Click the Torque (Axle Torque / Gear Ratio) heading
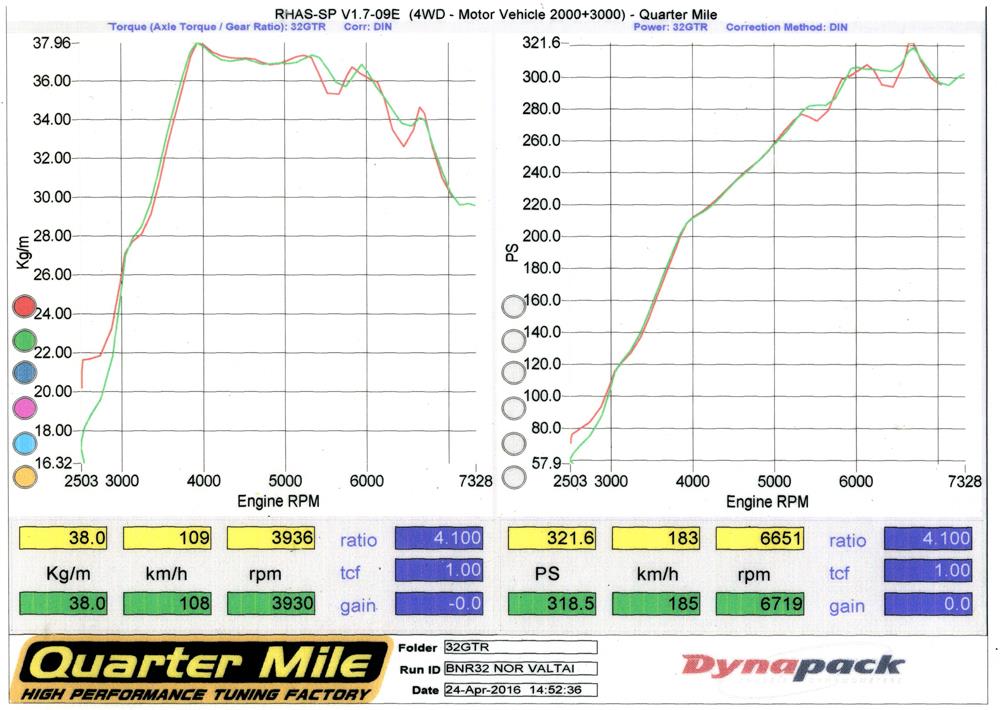 pyautogui.click(x=217, y=27)
